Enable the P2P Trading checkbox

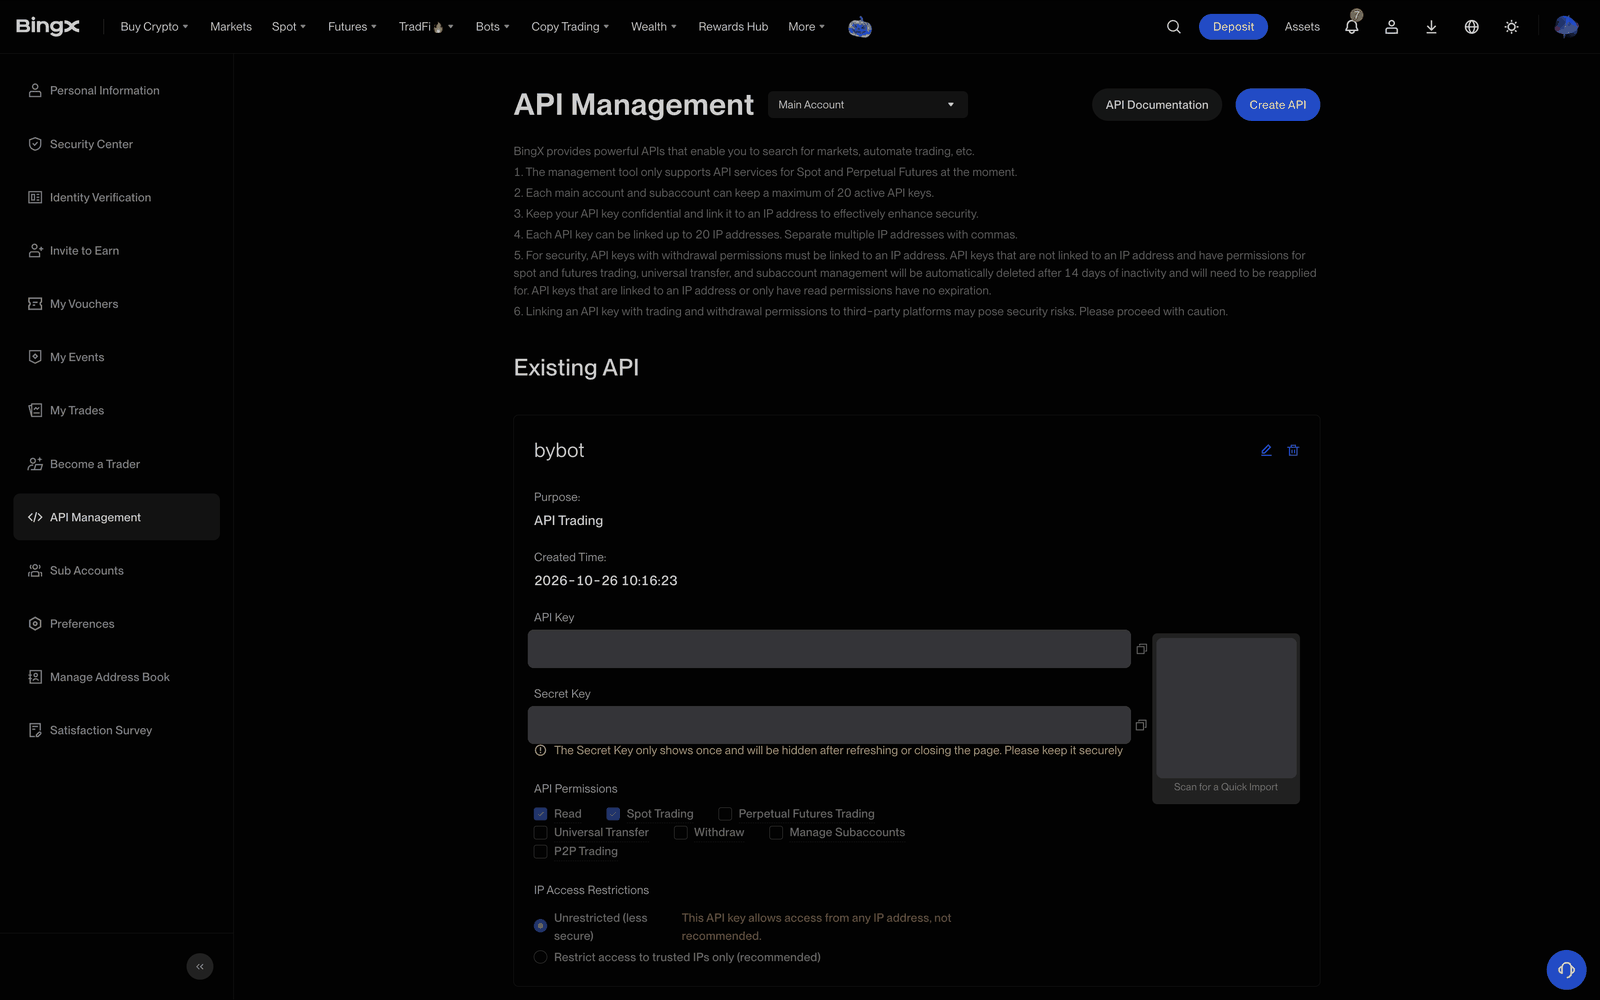tap(541, 851)
